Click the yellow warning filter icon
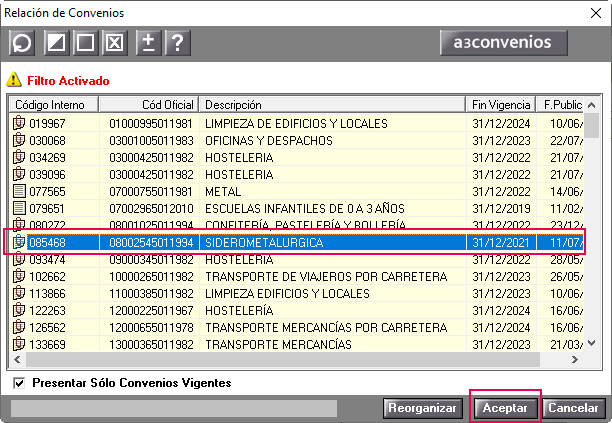Viewport: 612px width, 423px height. tap(14, 80)
